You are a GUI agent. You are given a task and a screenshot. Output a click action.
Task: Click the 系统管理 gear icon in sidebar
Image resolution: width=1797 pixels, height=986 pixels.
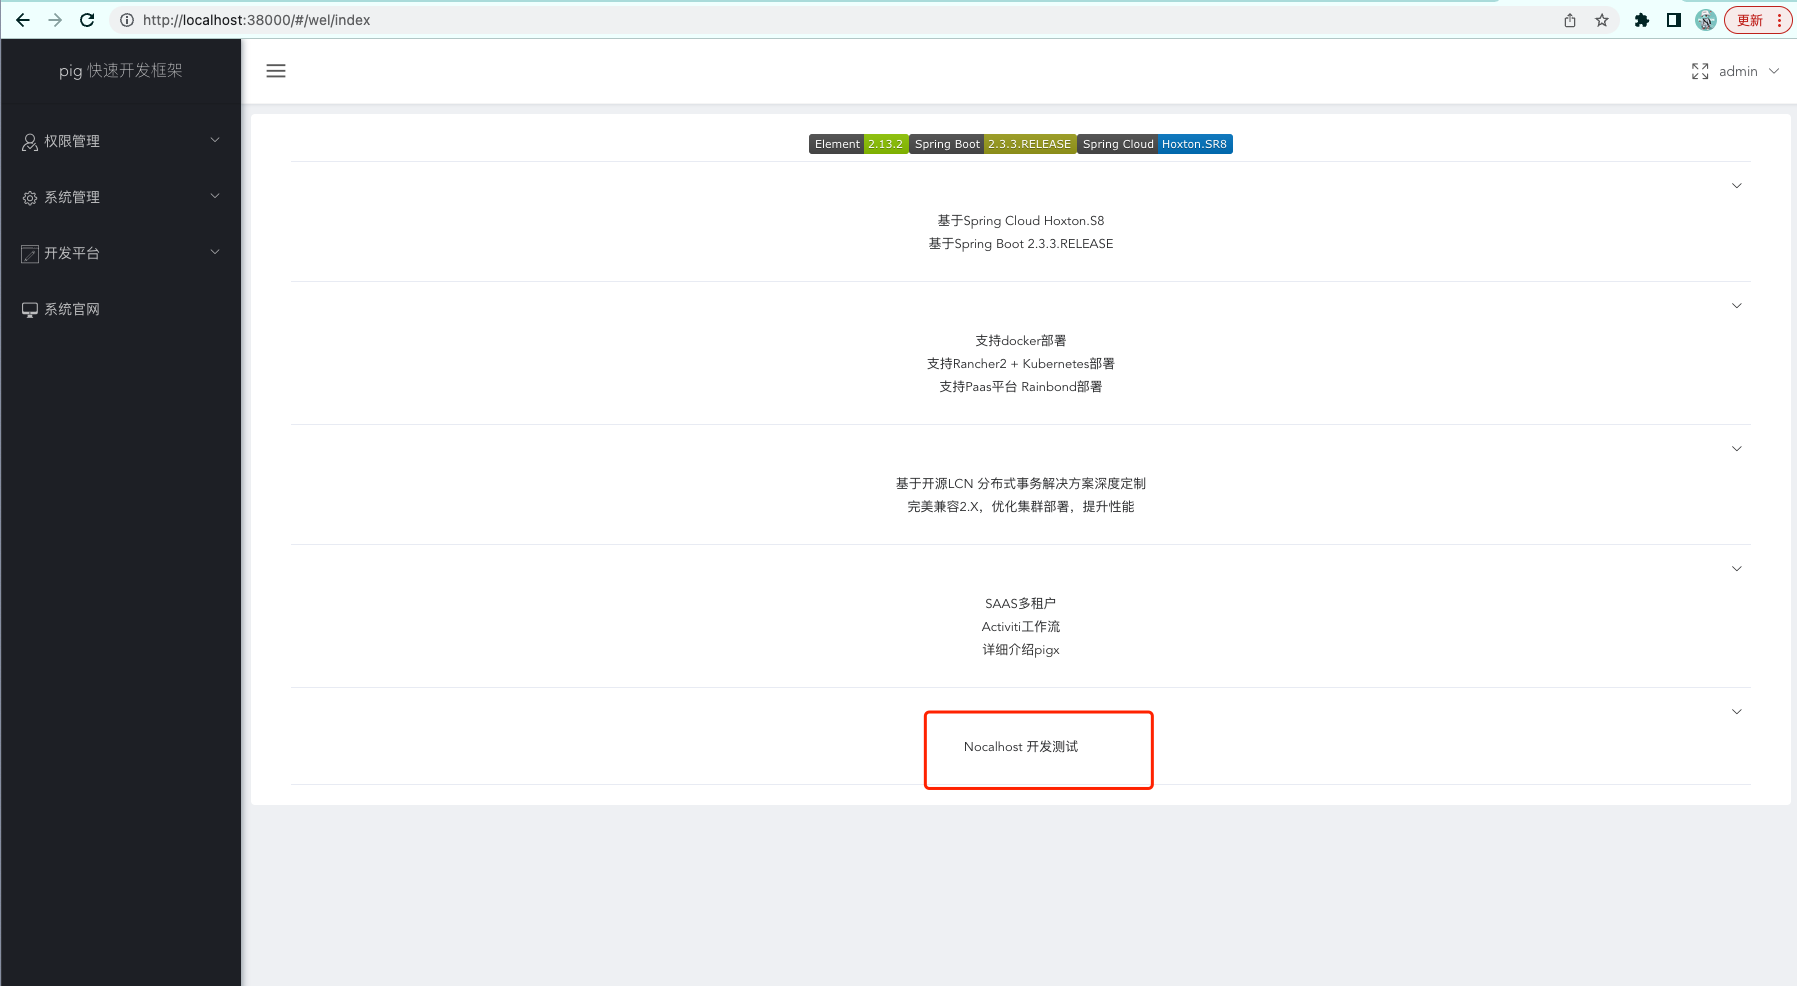tap(30, 198)
